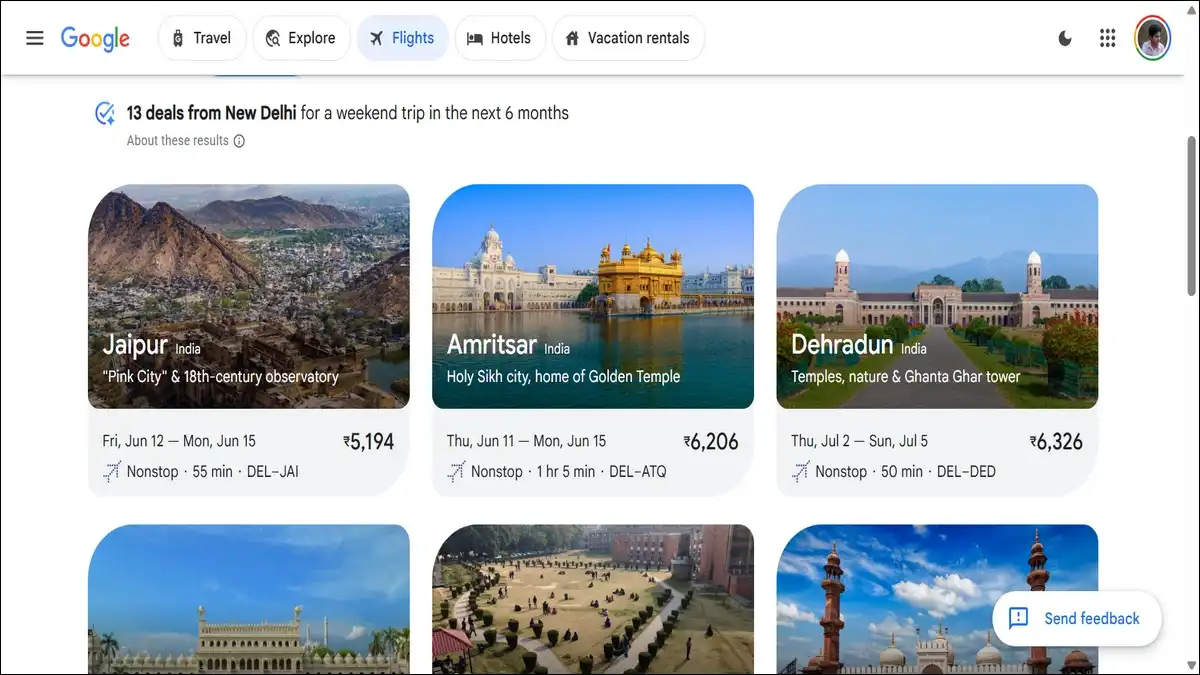Open About these results link

coord(178,141)
